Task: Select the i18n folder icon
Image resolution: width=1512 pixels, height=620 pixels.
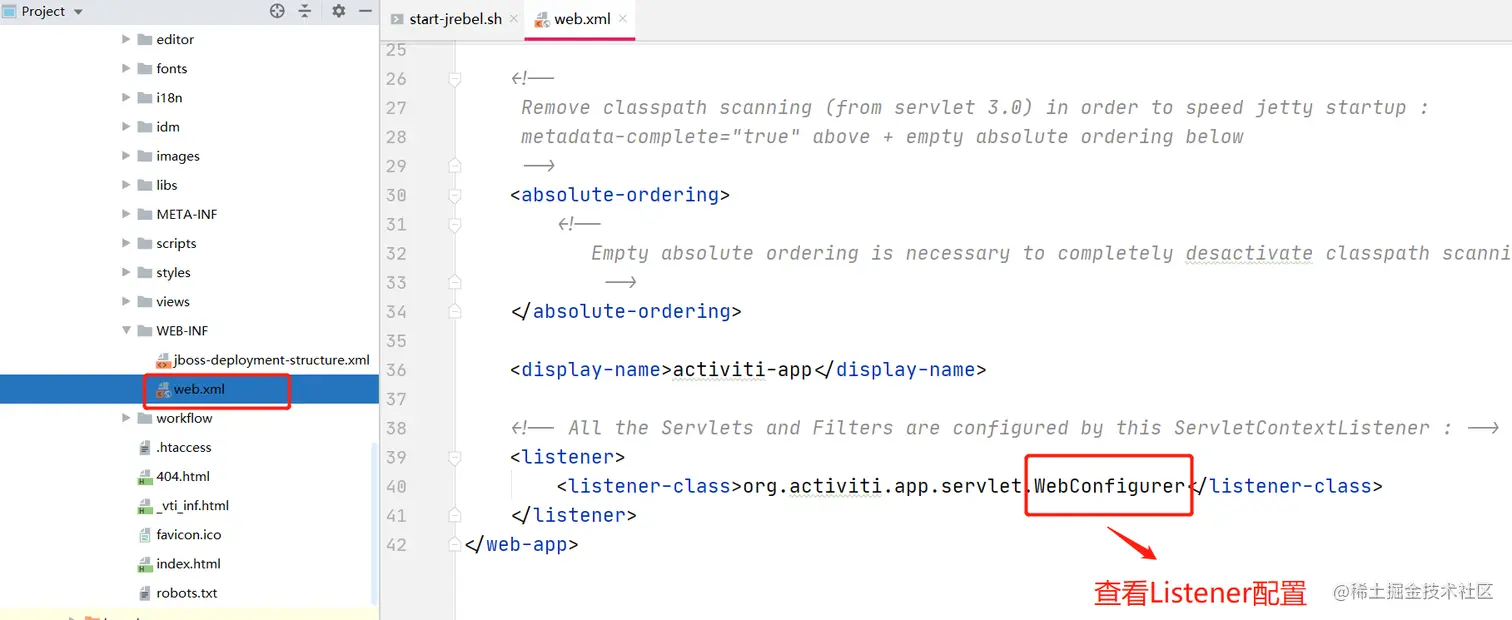Action: (144, 98)
